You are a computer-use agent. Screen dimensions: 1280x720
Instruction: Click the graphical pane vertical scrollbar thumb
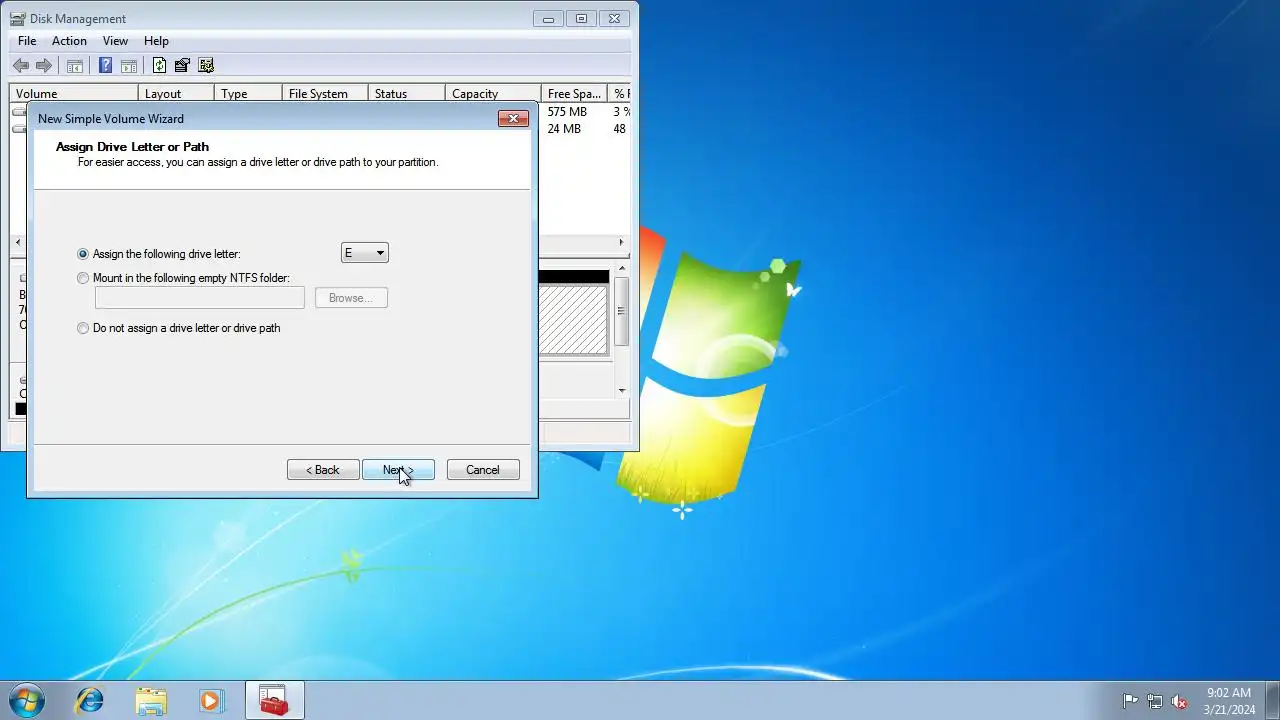(621, 311)
